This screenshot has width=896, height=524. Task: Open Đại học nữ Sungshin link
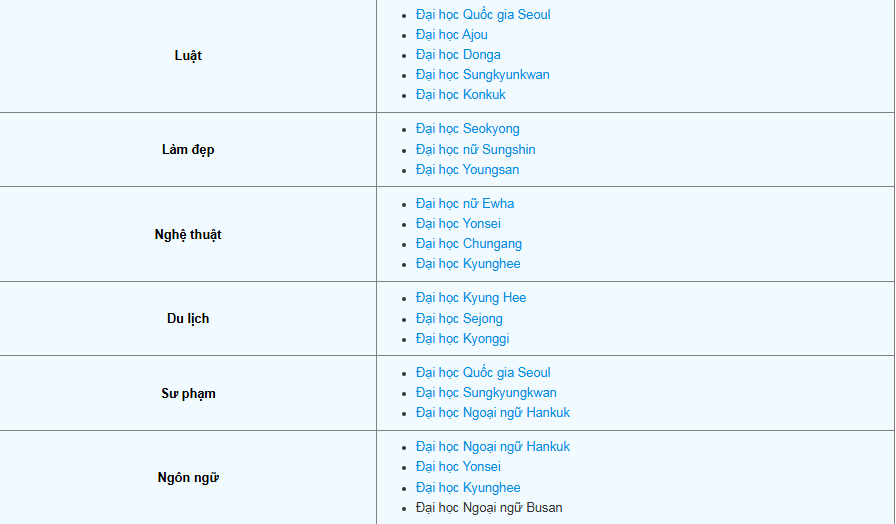pos(475,150)
